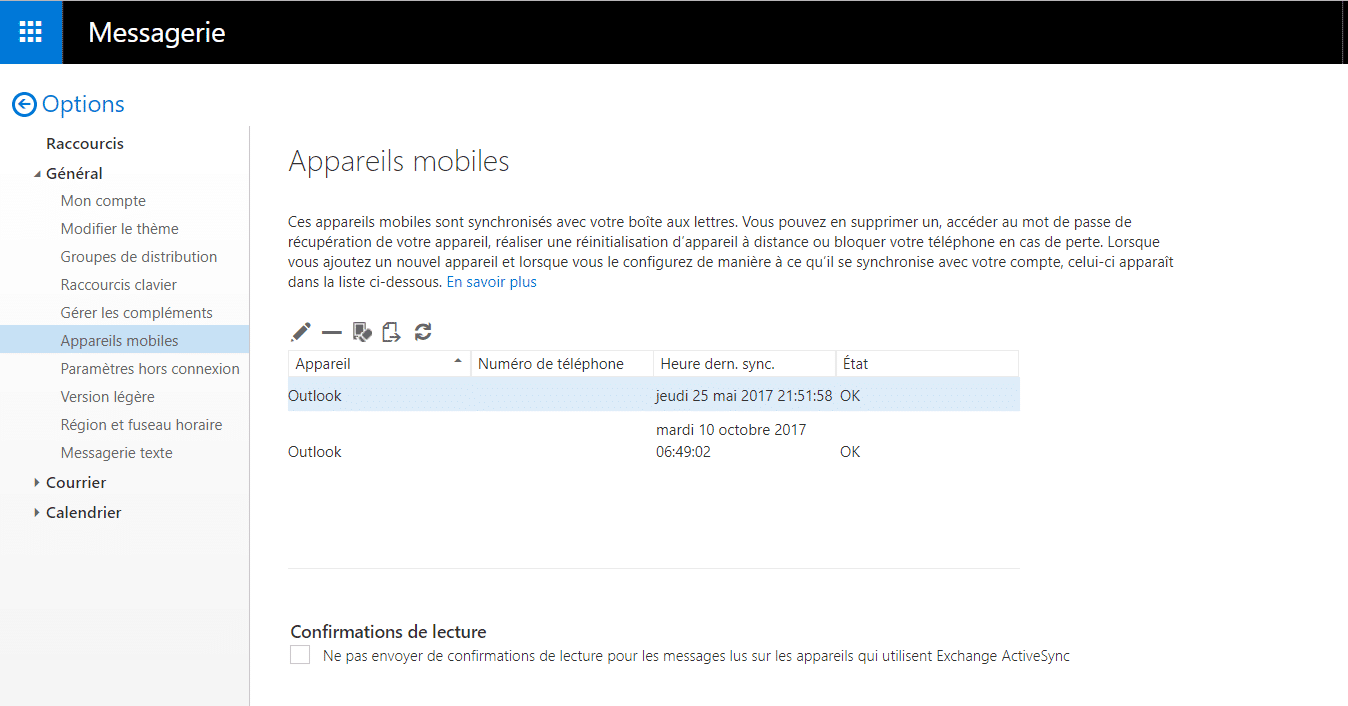Select Outlook row synced 25 mai 2017
This screenshot has height=706, width=1348.
(x=654, y=395)
